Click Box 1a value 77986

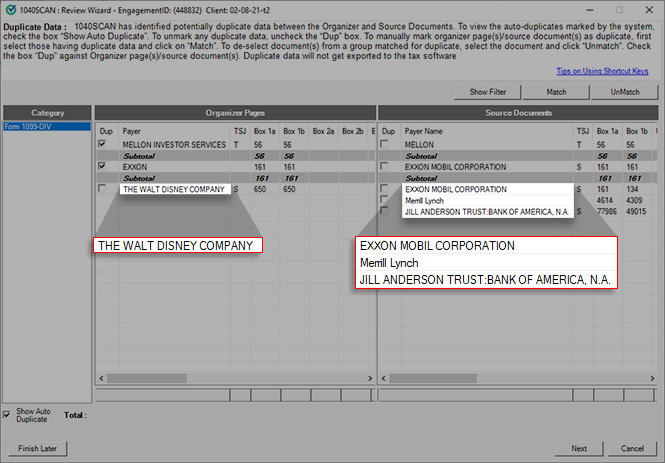606,211
